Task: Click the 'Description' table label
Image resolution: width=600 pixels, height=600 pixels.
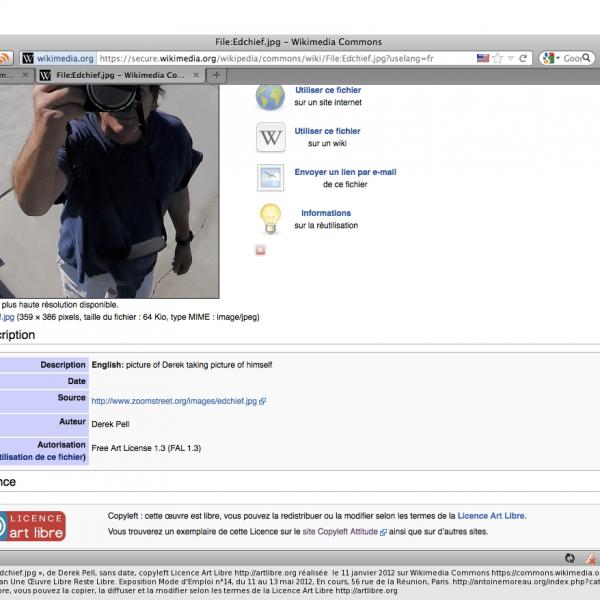Action: [x=63, y=365]
